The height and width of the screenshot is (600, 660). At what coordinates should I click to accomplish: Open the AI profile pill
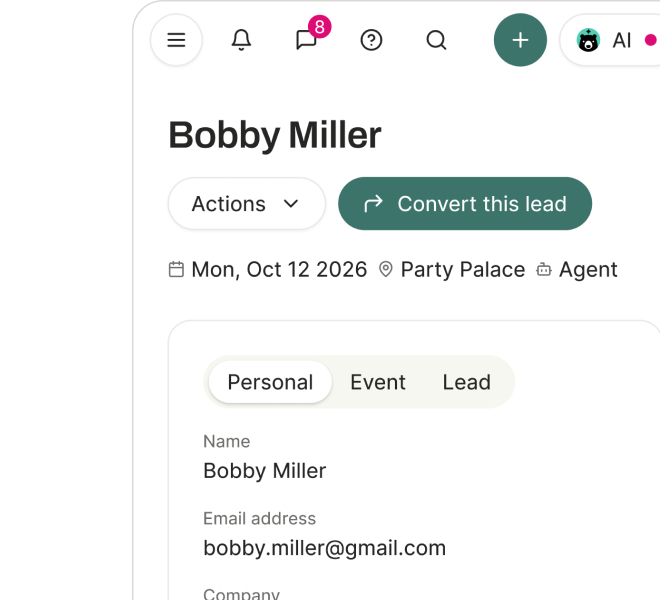click(x=610, y=40)
